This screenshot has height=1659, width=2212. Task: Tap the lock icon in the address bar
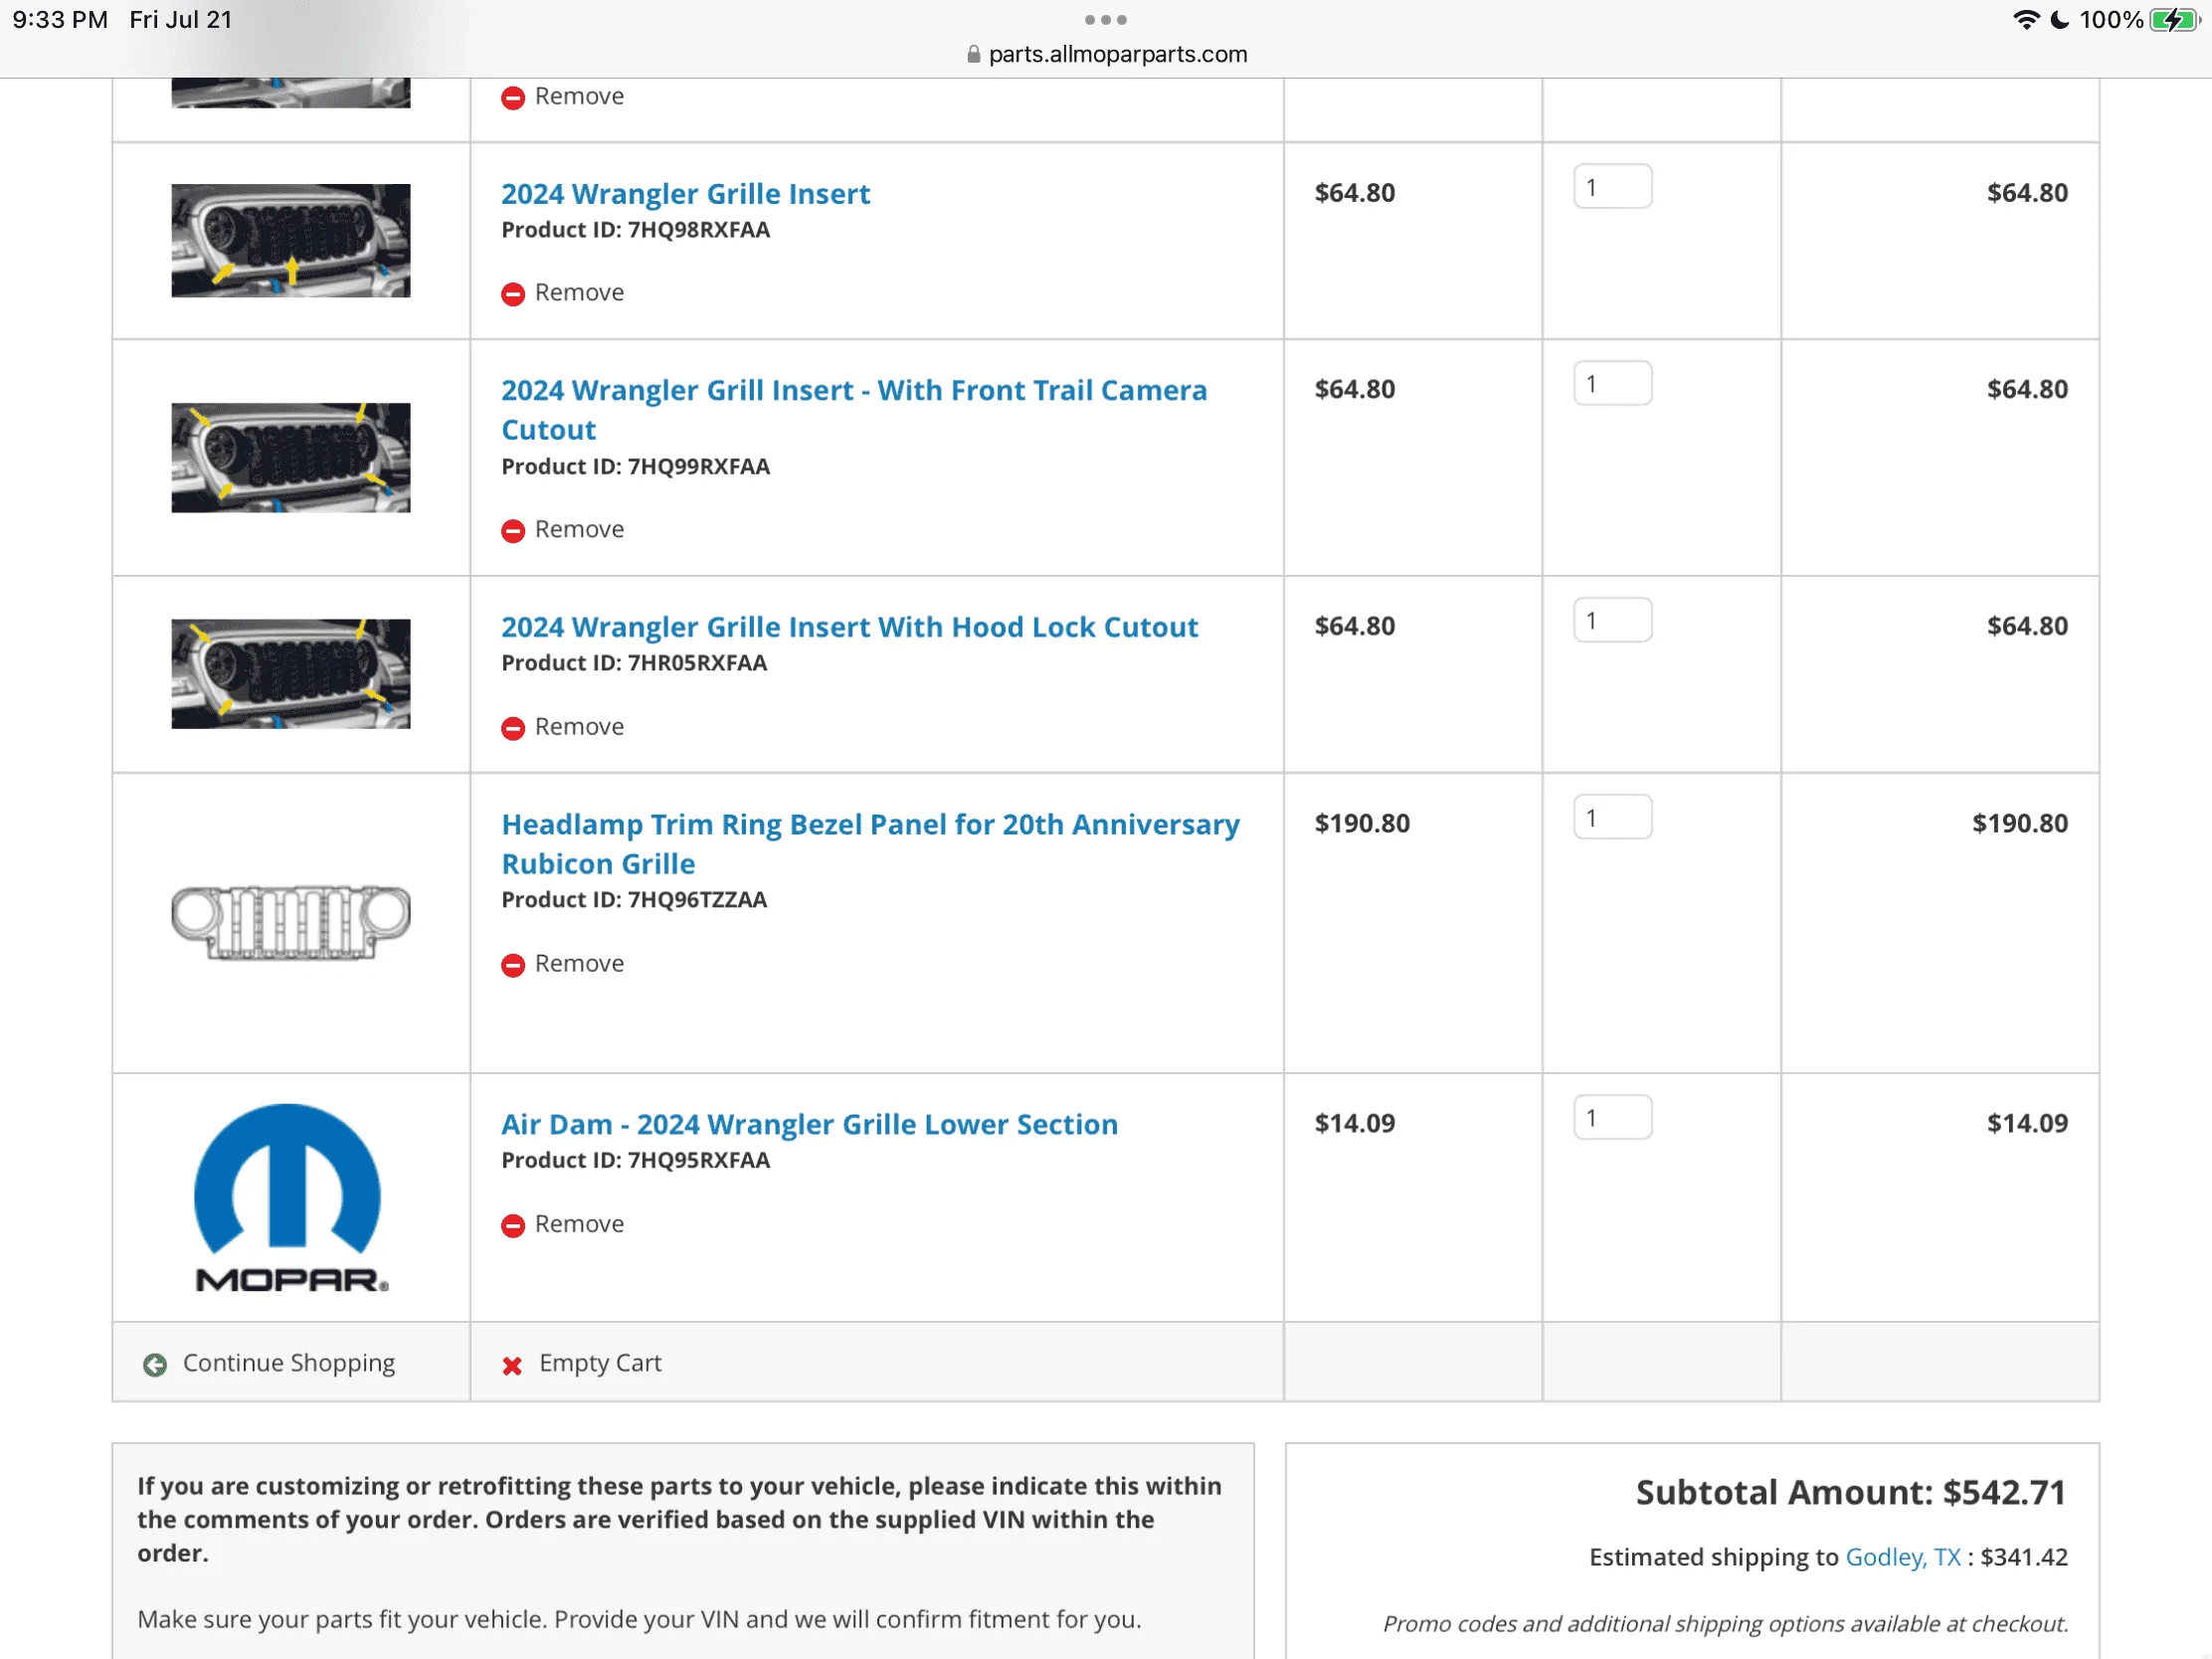(974, 55)
